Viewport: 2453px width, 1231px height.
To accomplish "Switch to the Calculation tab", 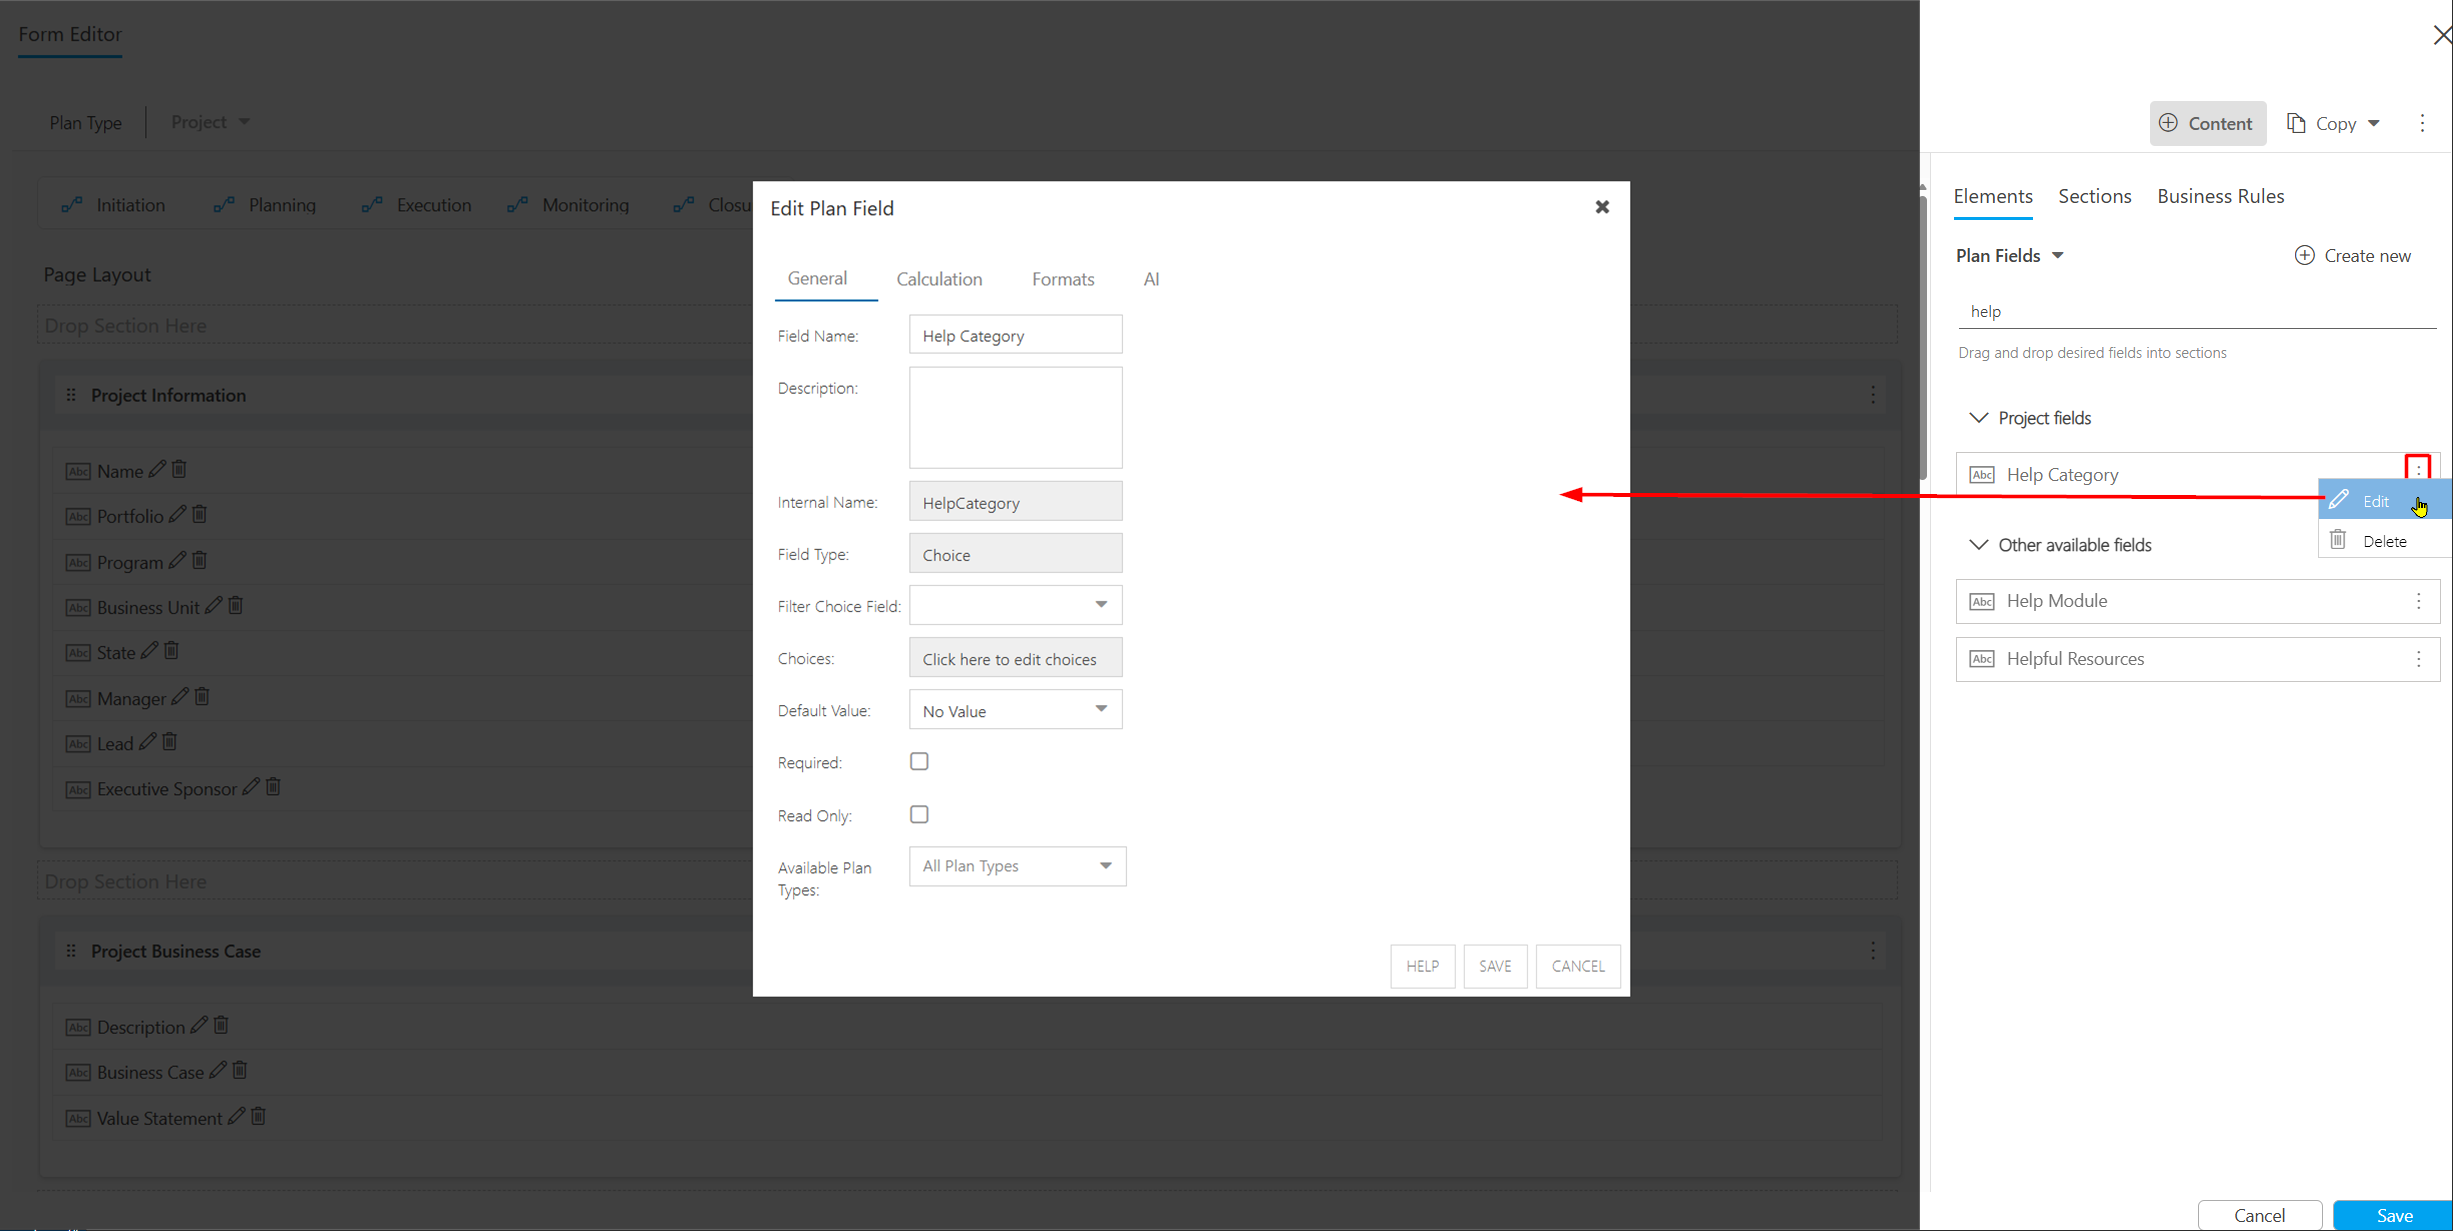I will [939, 279].
